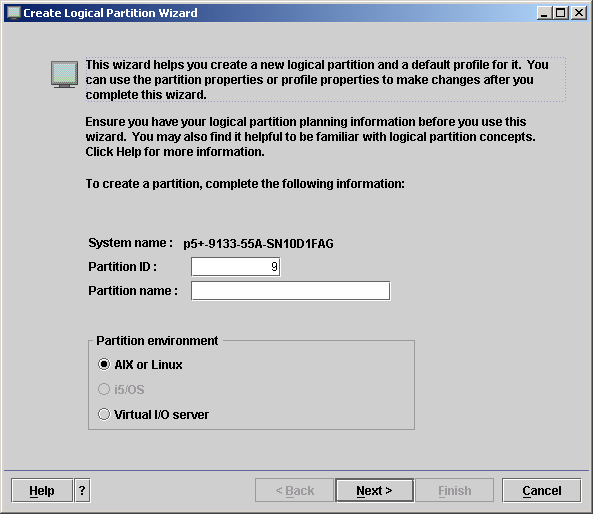This screenshot has height=514, width=593.
Task: Close the wizard with the X button
Action: [x=579, y=13]
